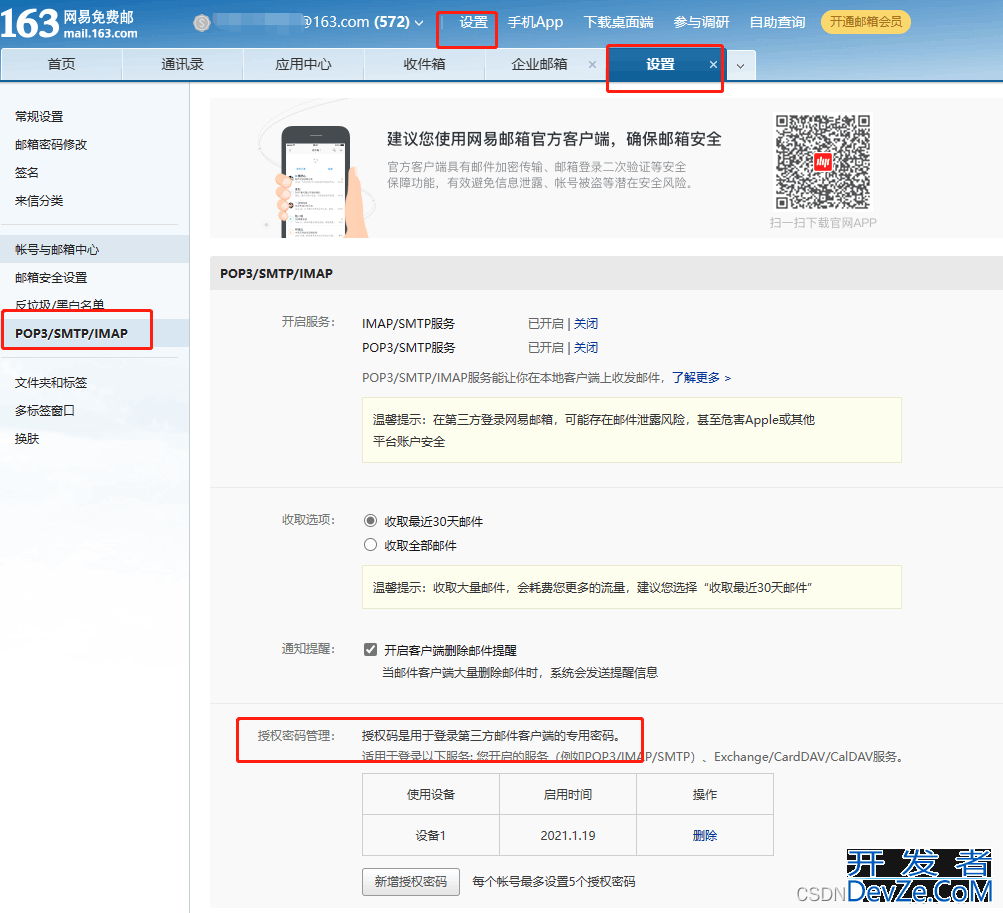Click the account avatar icon

click(x=201, y=23)
